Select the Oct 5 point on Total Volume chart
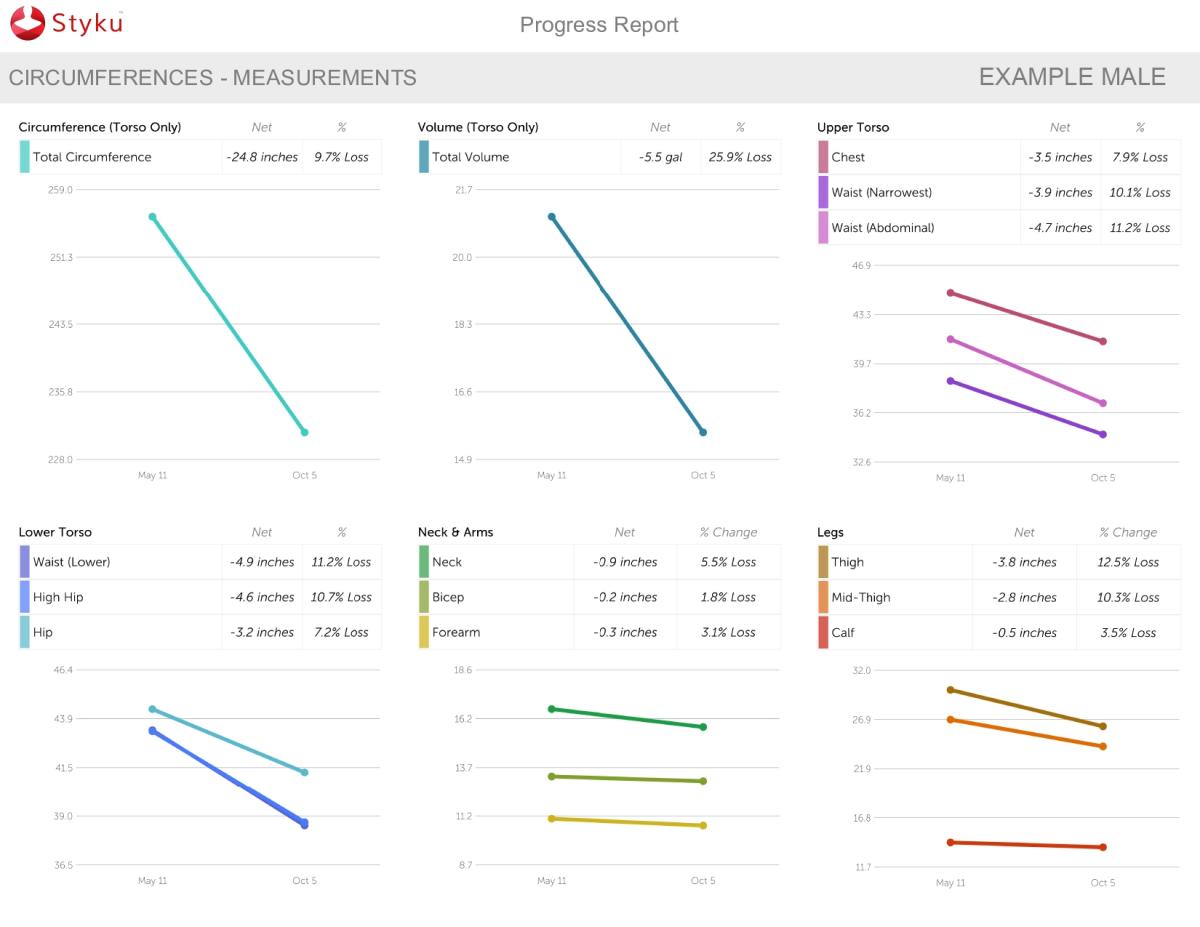1200x927 pixels. click(x=703, y=432)
